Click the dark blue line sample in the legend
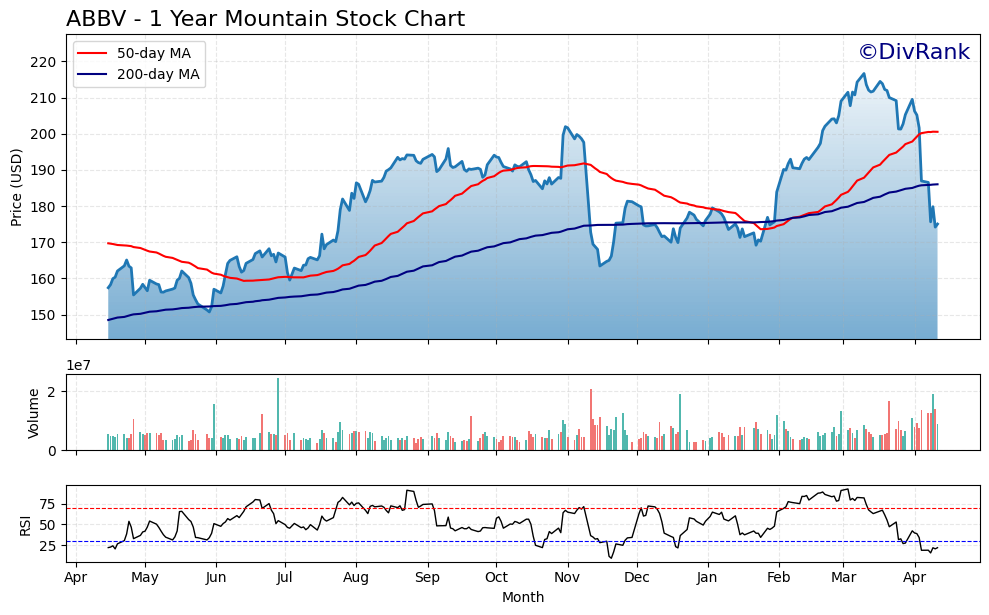 [92, 74]
